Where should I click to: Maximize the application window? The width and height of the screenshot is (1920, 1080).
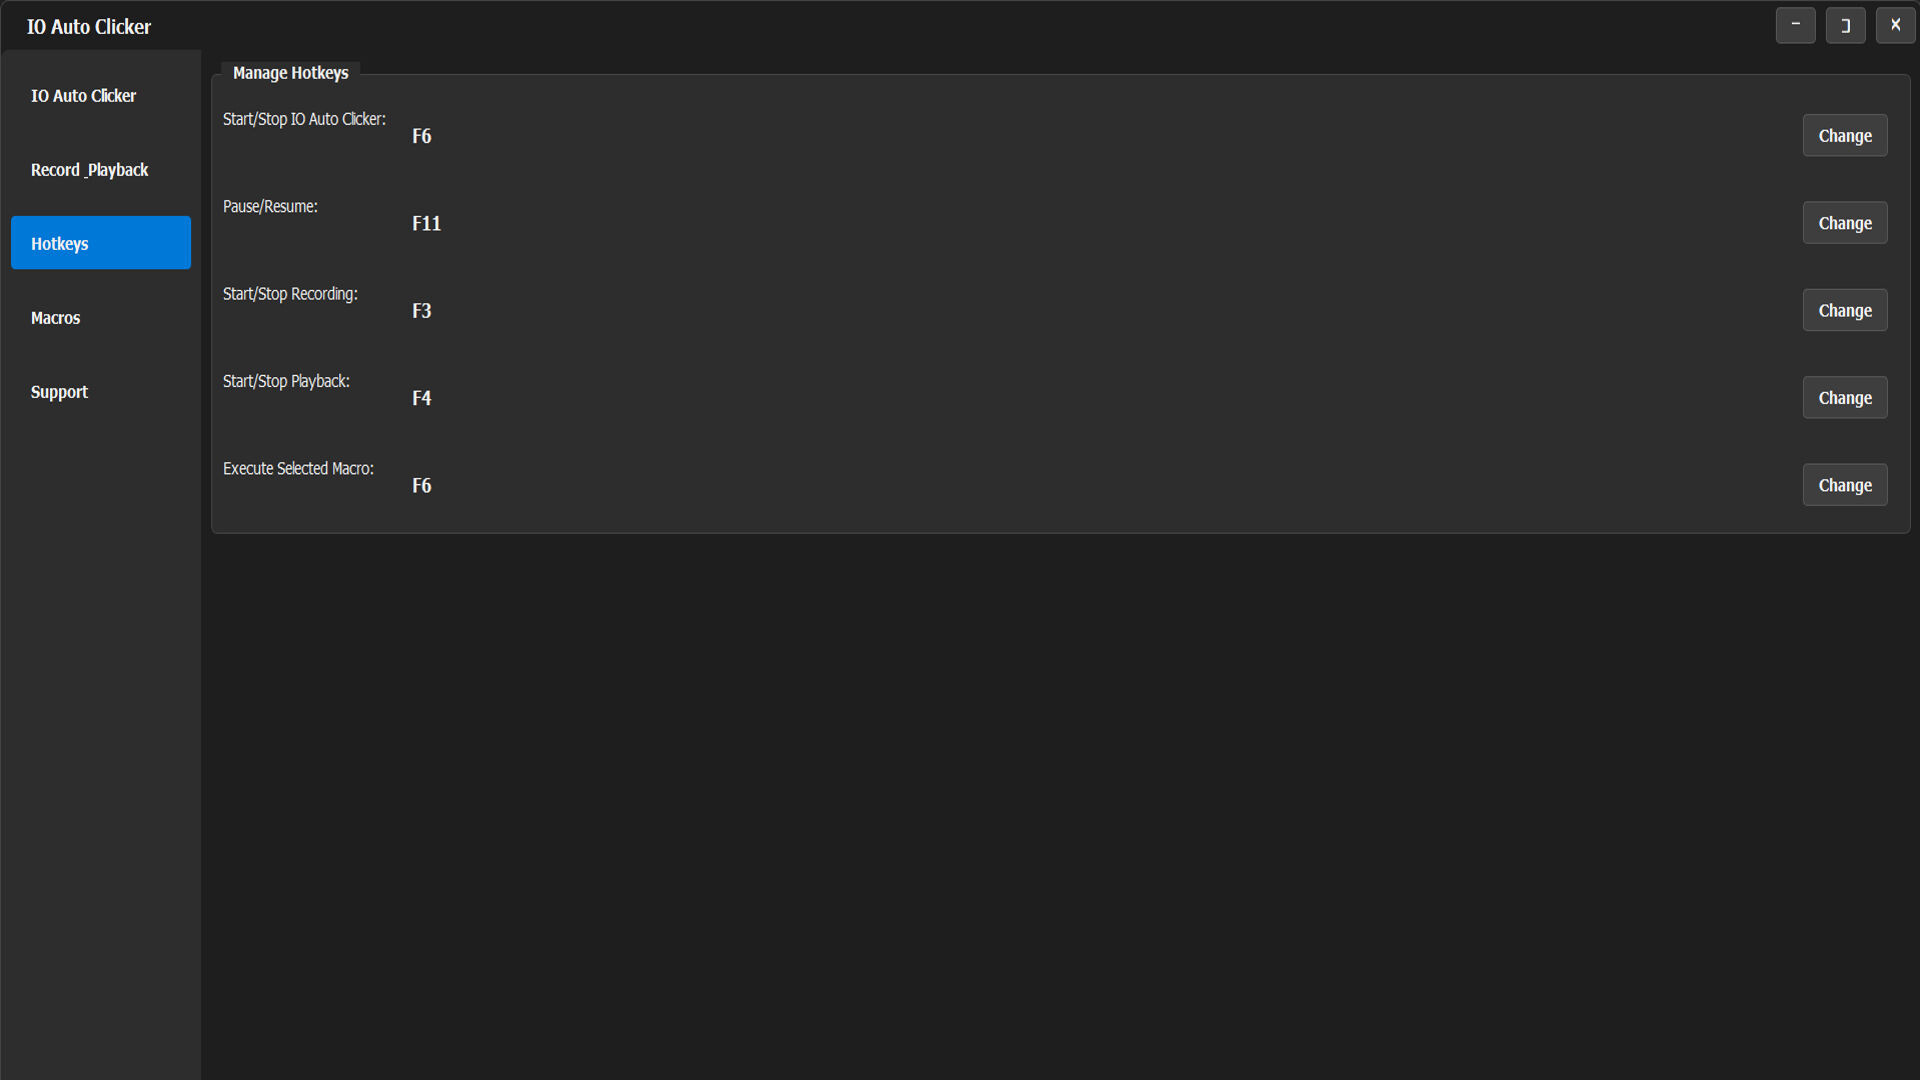(x=1845, y=25)
